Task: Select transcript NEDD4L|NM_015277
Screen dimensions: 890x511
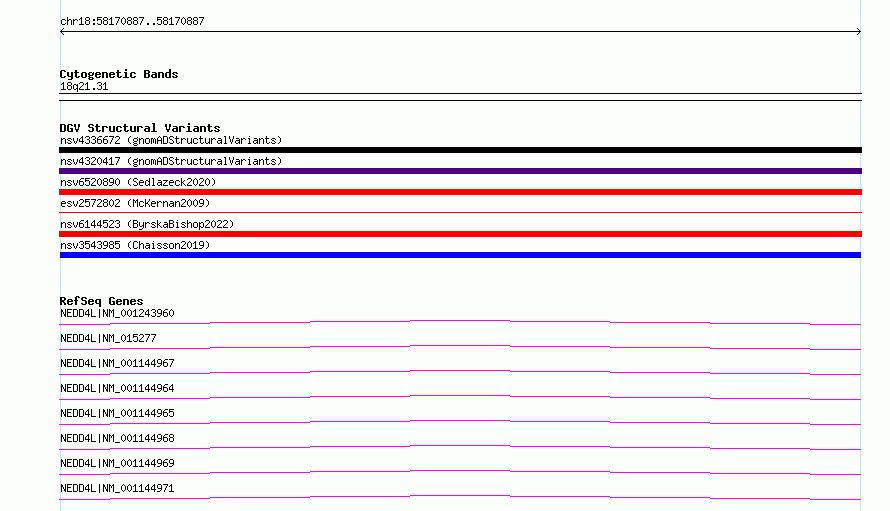Action: click(x=108, y=338)
